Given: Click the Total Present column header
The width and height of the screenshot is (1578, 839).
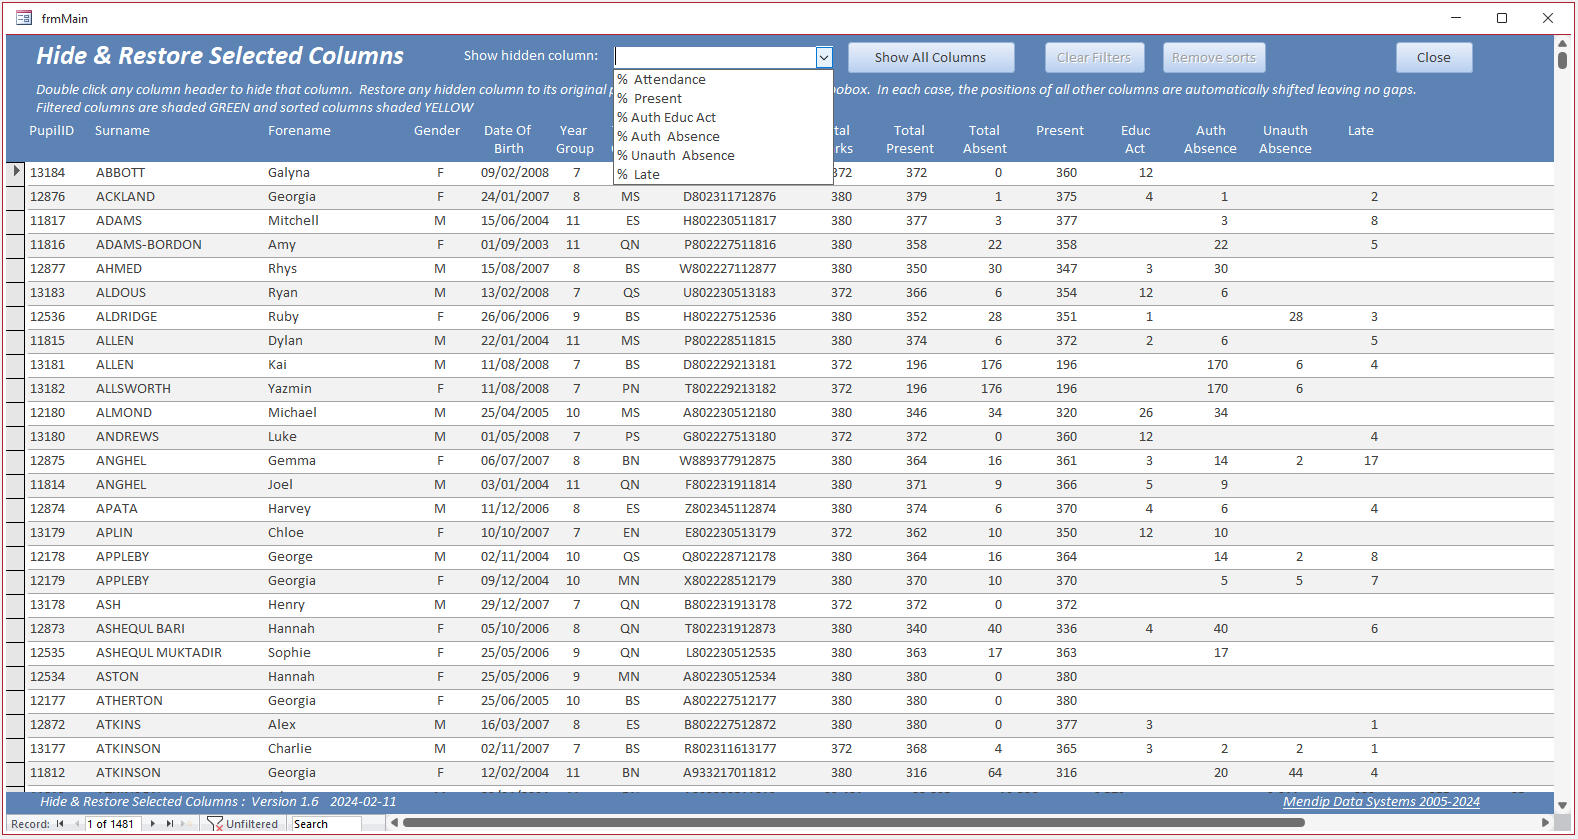Looking at the screenshot, I should click(910, 139).
